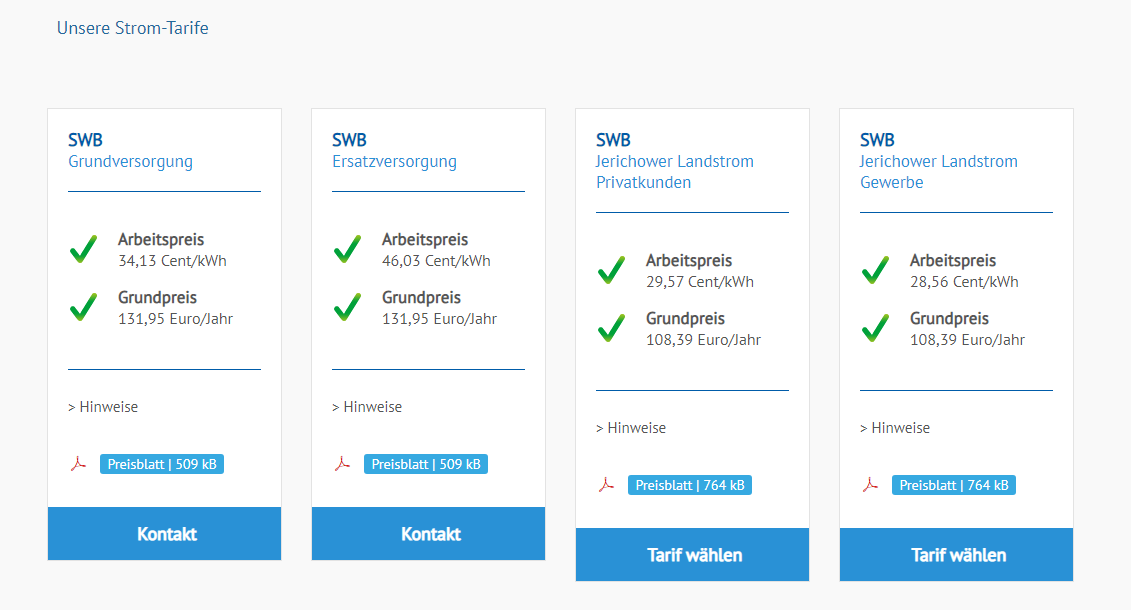Expand Hinweise in the Ersatzversorgung card
This screenshot has width=1131, height=610.
pyautogui.click(x=367, y=407)
